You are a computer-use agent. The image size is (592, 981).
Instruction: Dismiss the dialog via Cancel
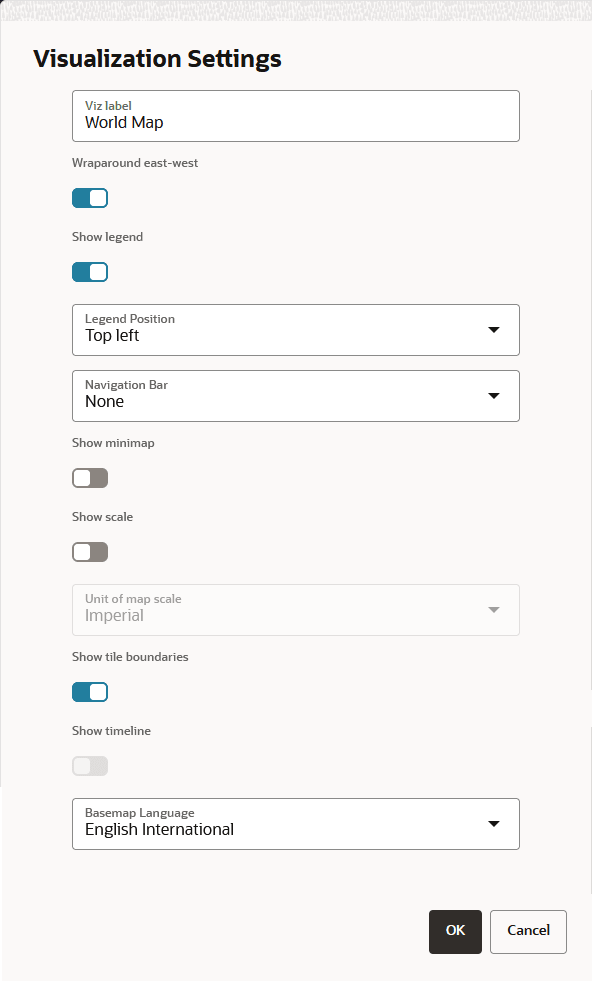tap(528, 930)
